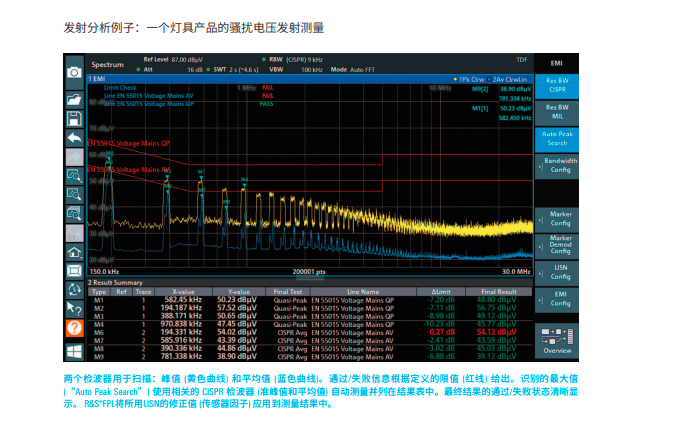Click the Windows start icon
Screen dimensions: 674x427
coord(74,351)
